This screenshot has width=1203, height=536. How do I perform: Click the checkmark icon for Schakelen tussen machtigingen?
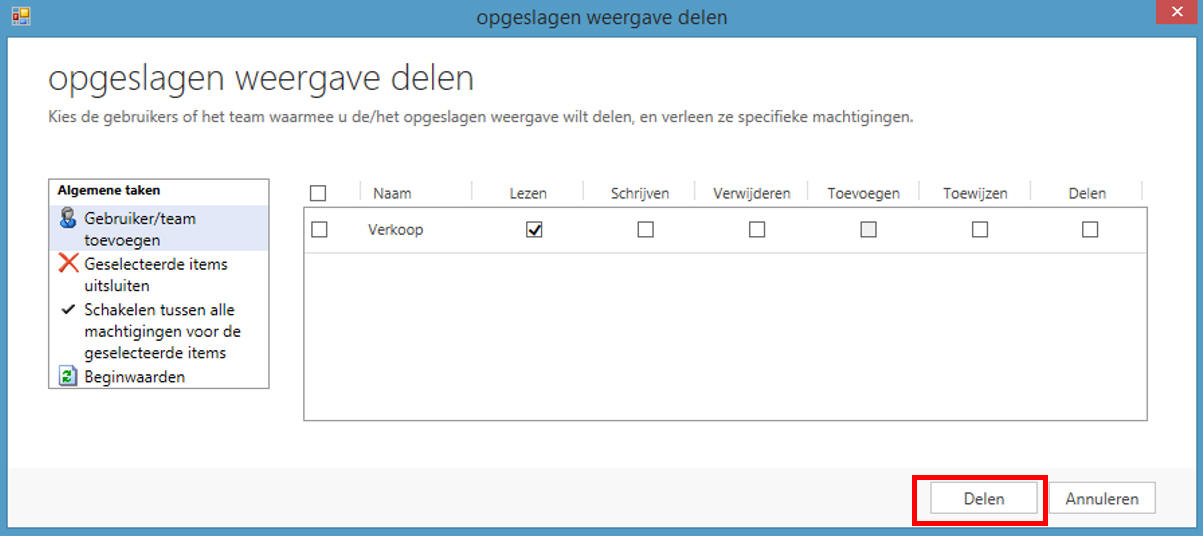pos(68,310)
